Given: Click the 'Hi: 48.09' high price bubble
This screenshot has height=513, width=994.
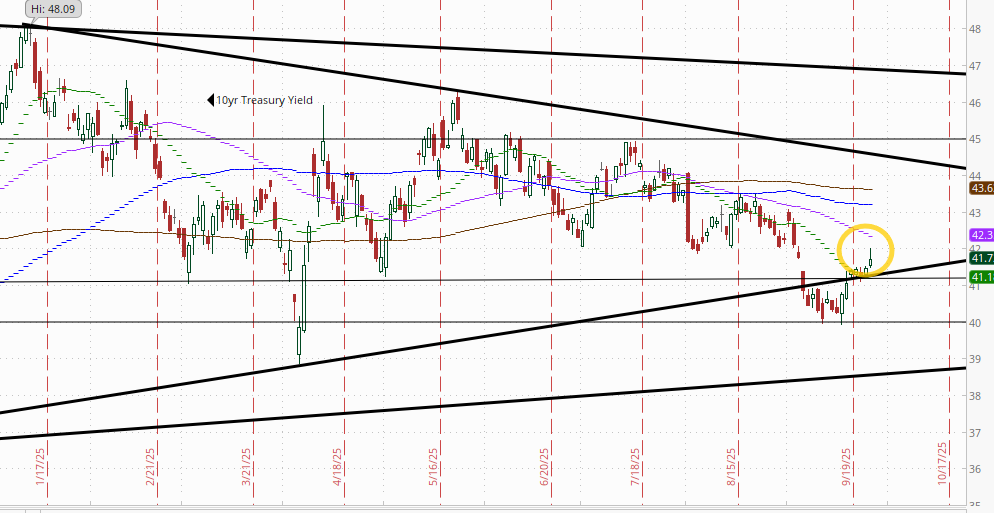Looking at the screenshot, I should point(53,9).
